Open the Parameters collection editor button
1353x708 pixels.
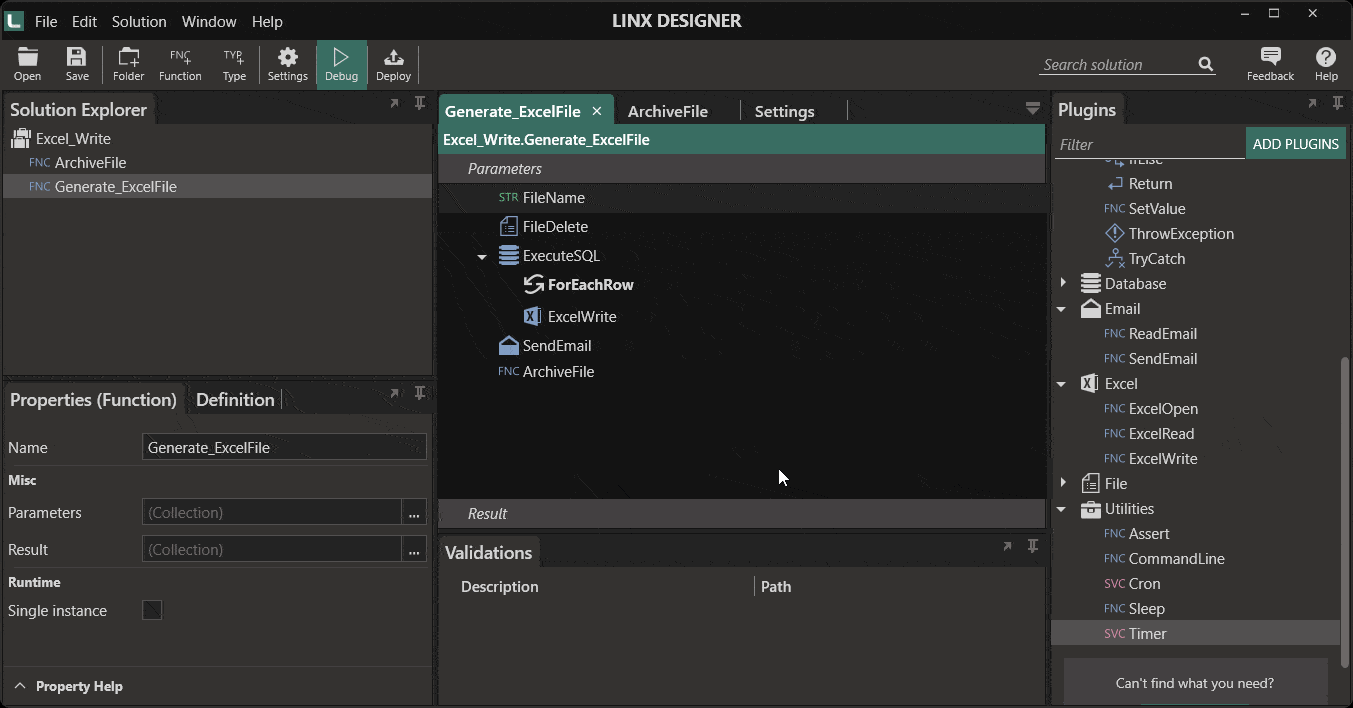tap(414, 512)
